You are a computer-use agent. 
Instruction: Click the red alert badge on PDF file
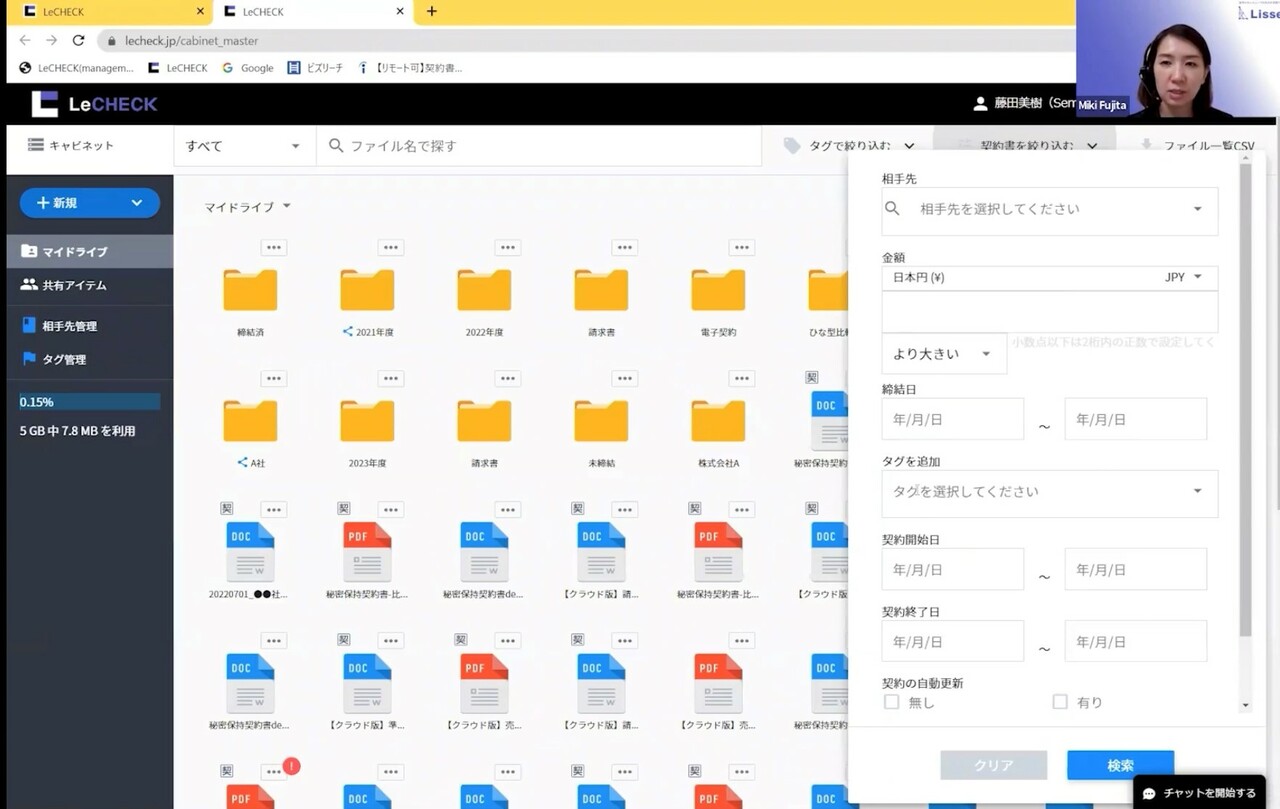coord(291,766)
